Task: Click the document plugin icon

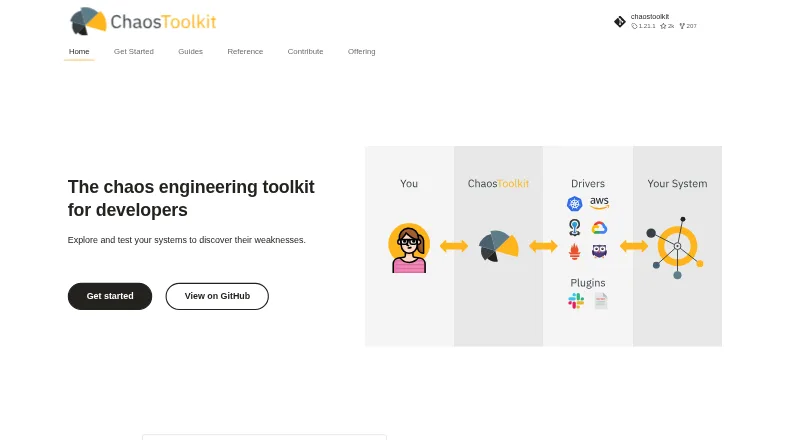Action: [601, 301]
